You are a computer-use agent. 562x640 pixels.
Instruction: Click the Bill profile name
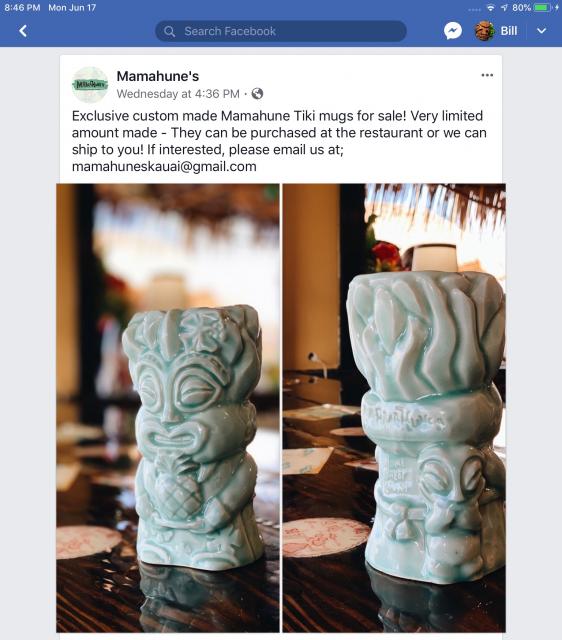click(509, 31)
